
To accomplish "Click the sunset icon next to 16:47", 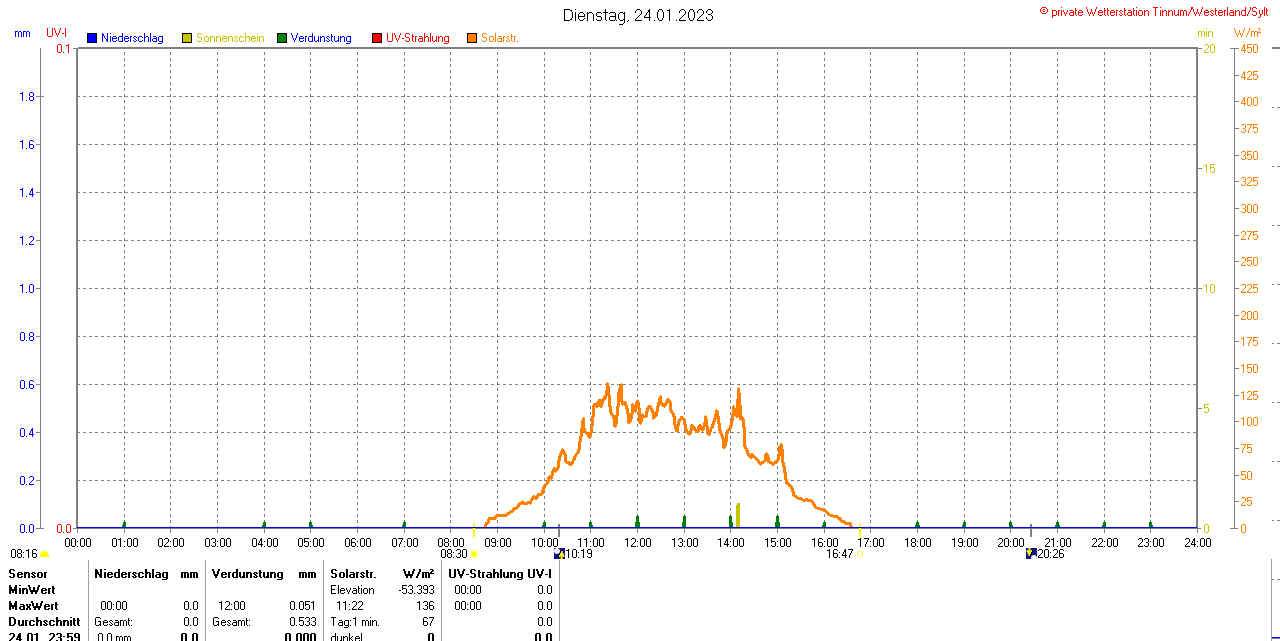I will pos(860,554).
